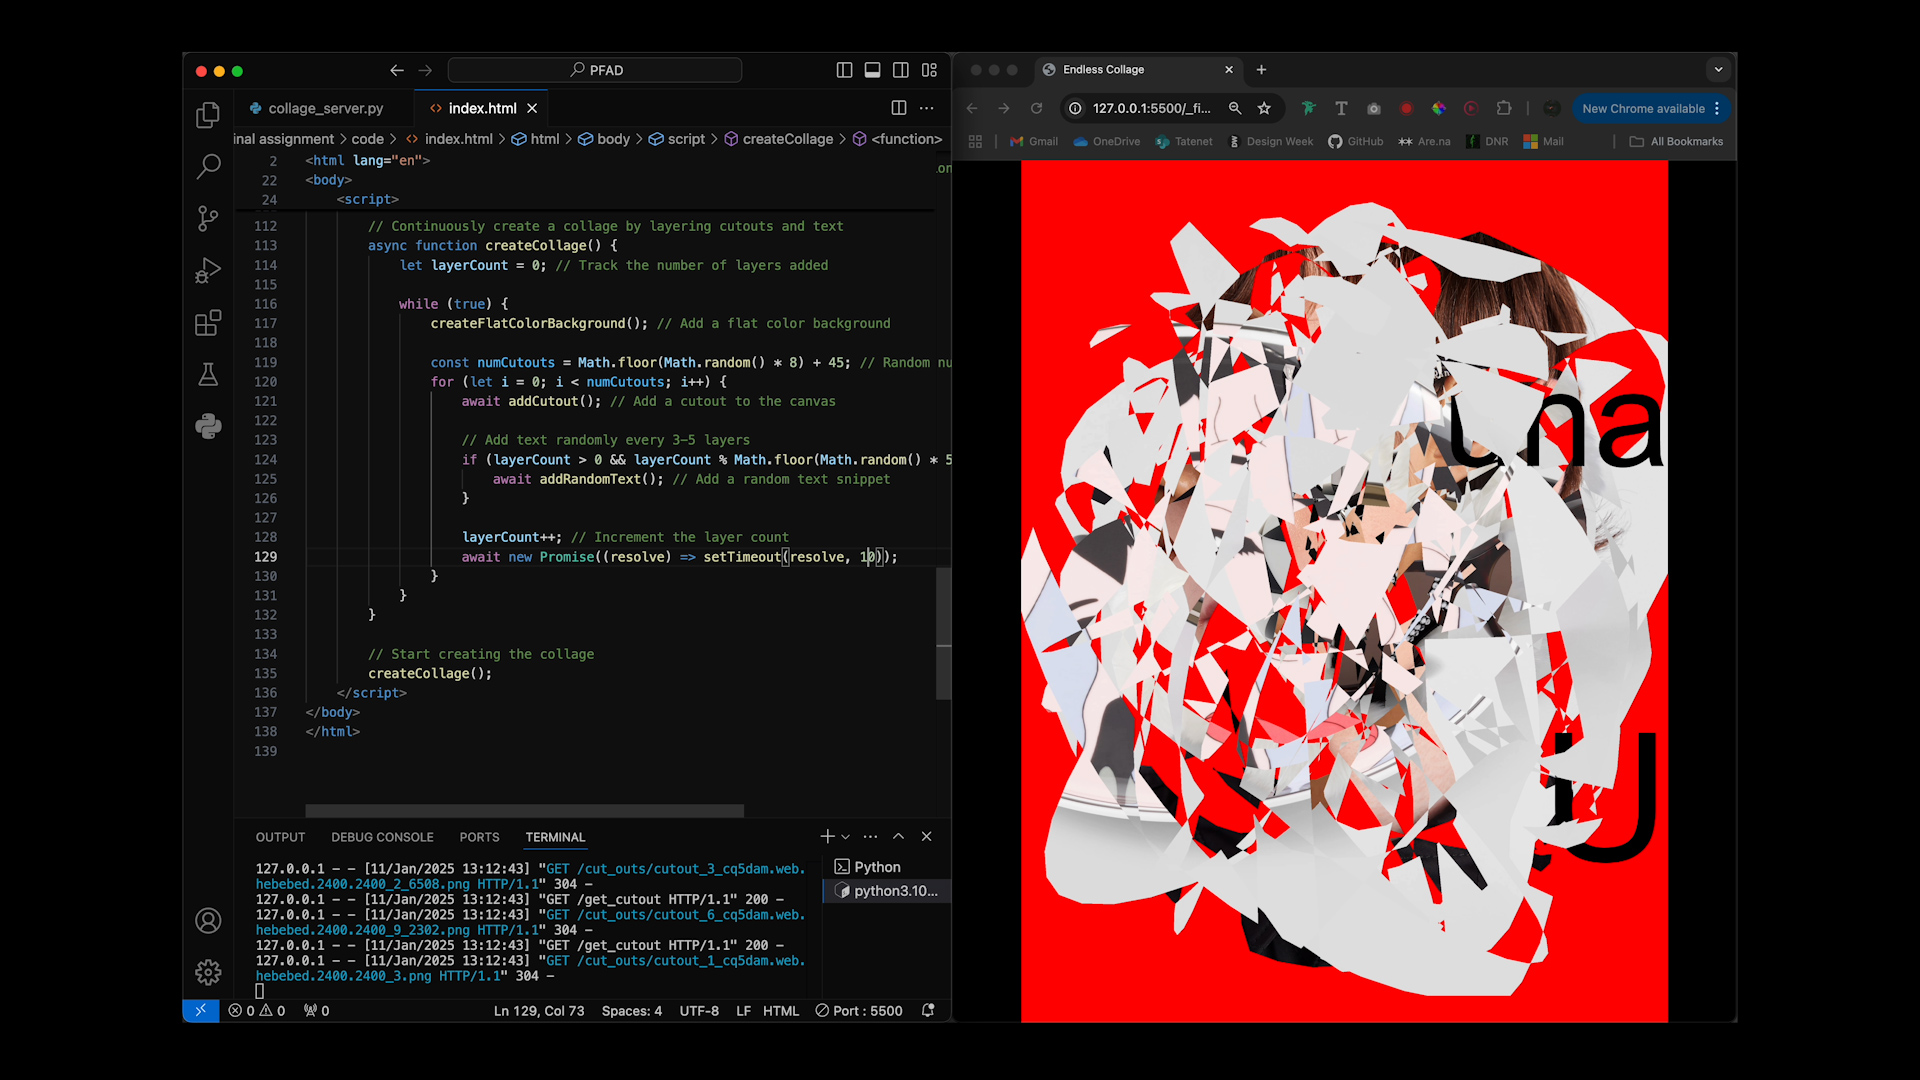Focus the Chrome address bar URL
Image resolution: width=1920 pixels, height=1080 pixels.
[x=1151, y=108]
